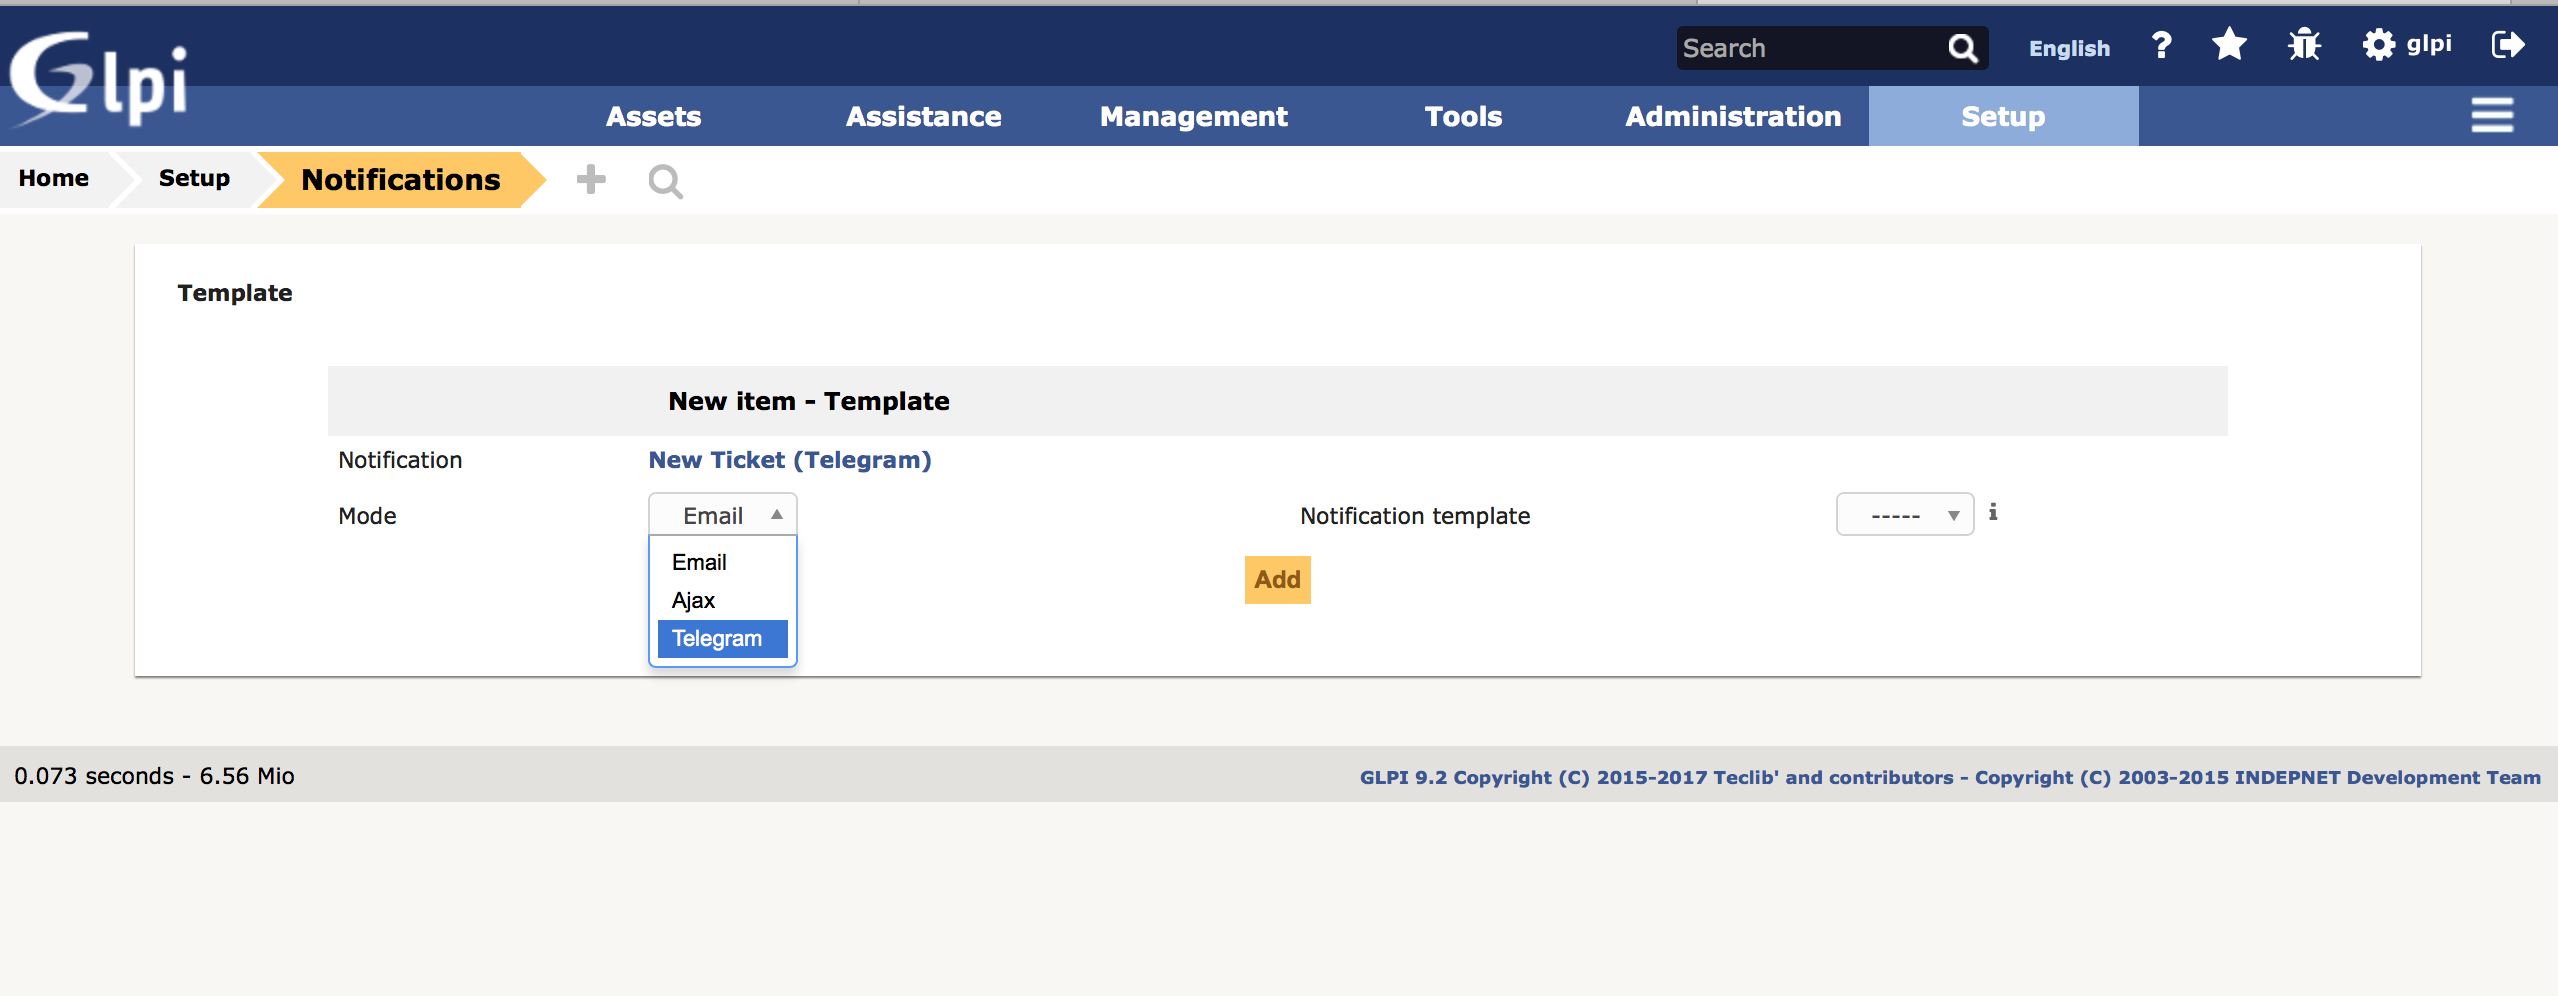Open preferences gear icon
The width and height of the screenshot is (2558, 996).
pyautogui.click(x=2378, y=45)
